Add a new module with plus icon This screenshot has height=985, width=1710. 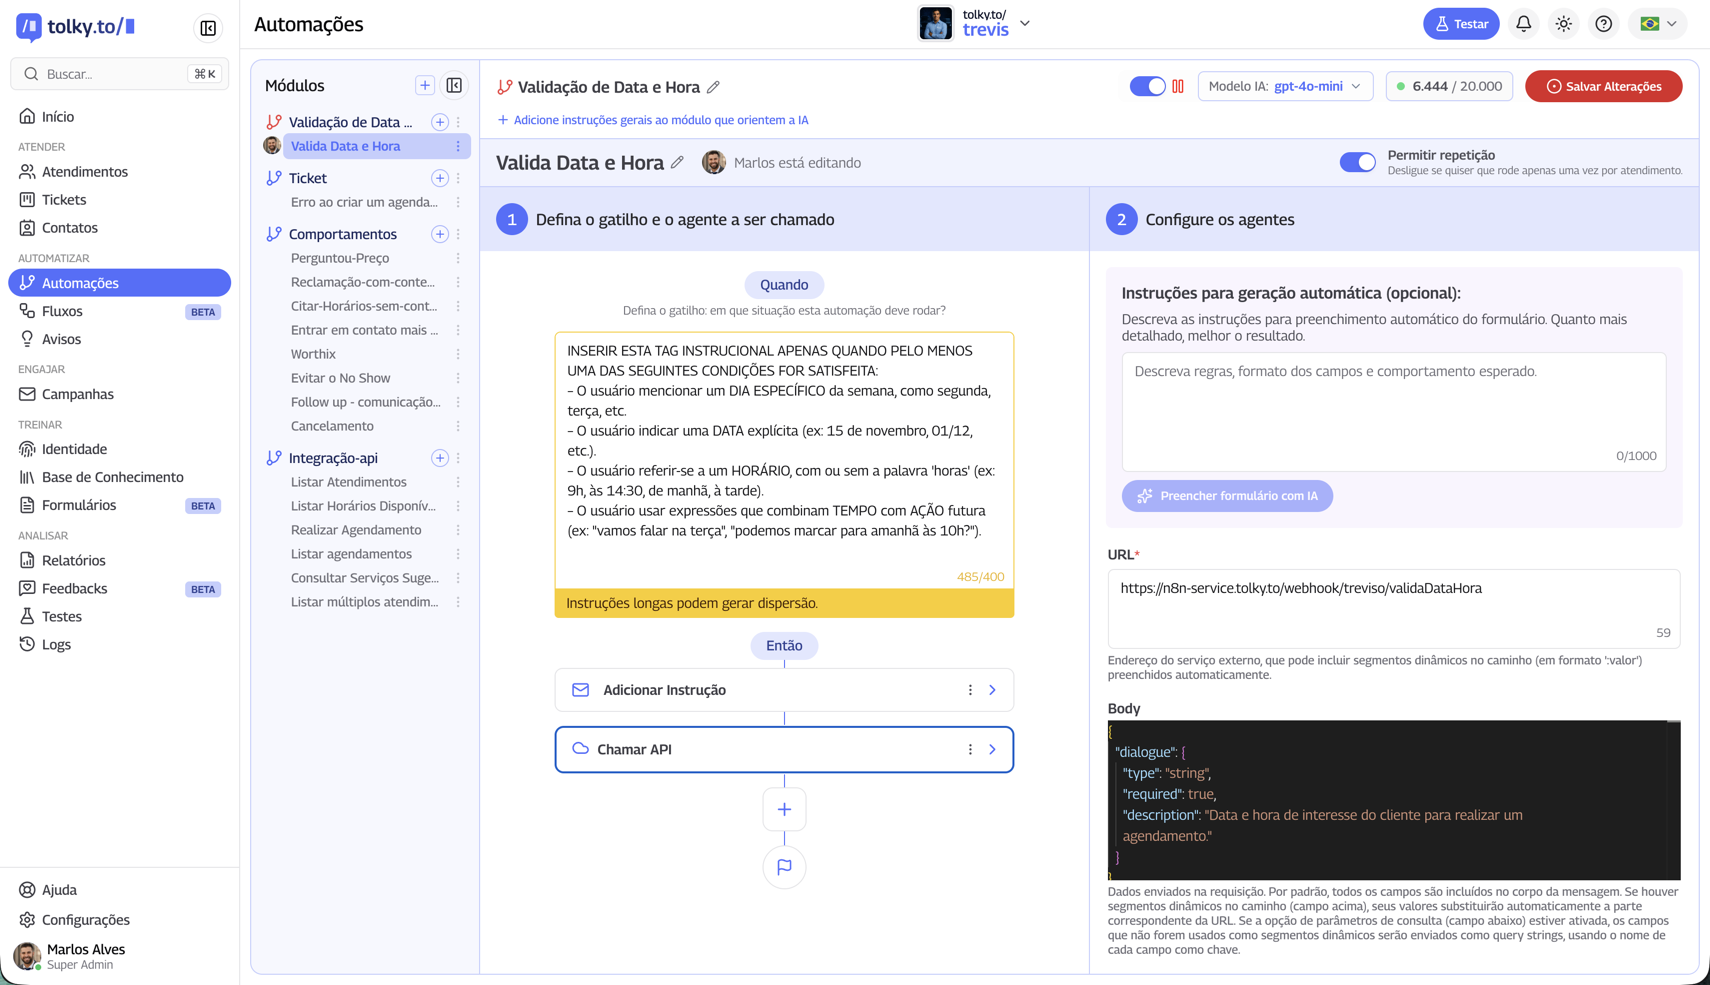coord(425,86)
